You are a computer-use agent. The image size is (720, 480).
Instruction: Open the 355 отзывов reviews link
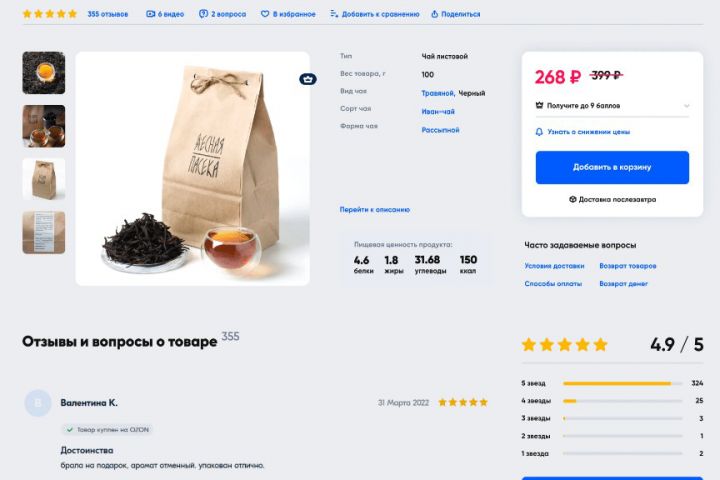pos(108,14)
